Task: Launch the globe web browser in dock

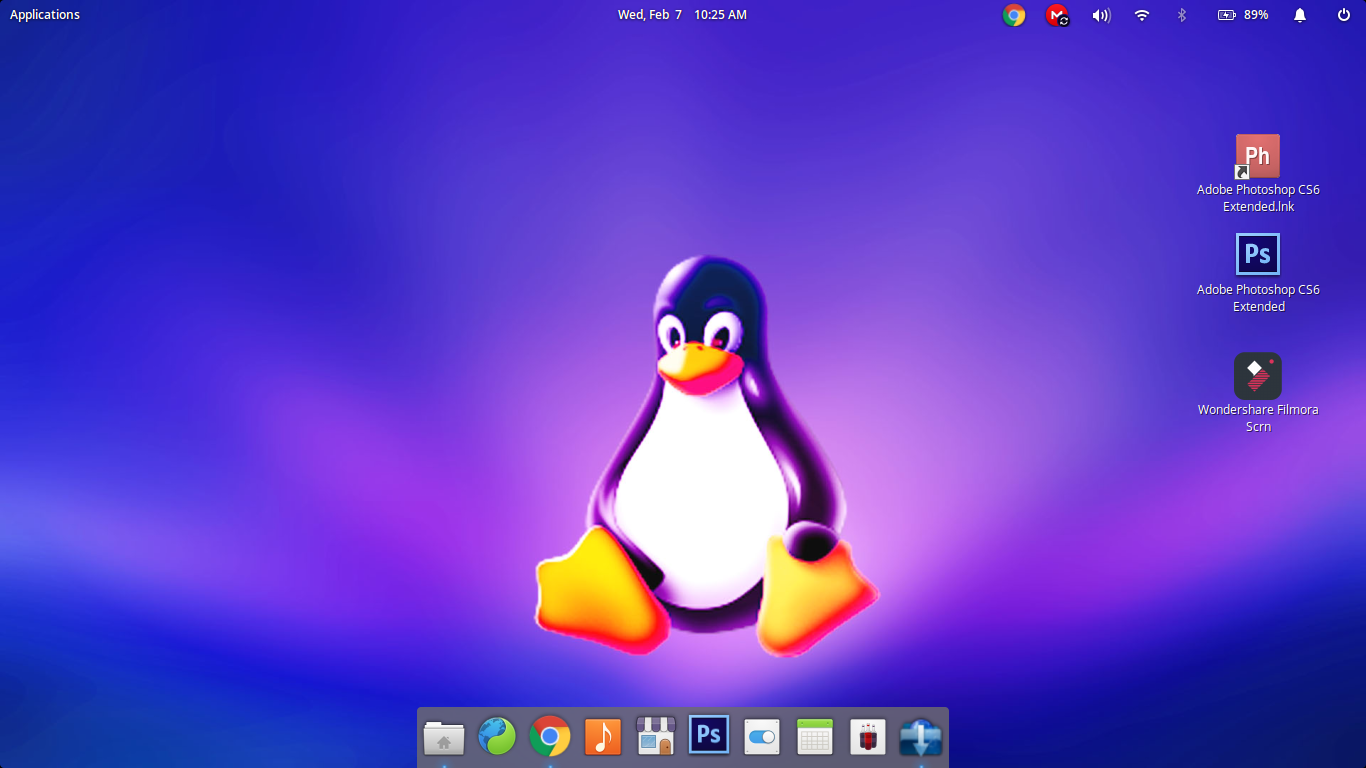Action: click(x=497, y=737)
